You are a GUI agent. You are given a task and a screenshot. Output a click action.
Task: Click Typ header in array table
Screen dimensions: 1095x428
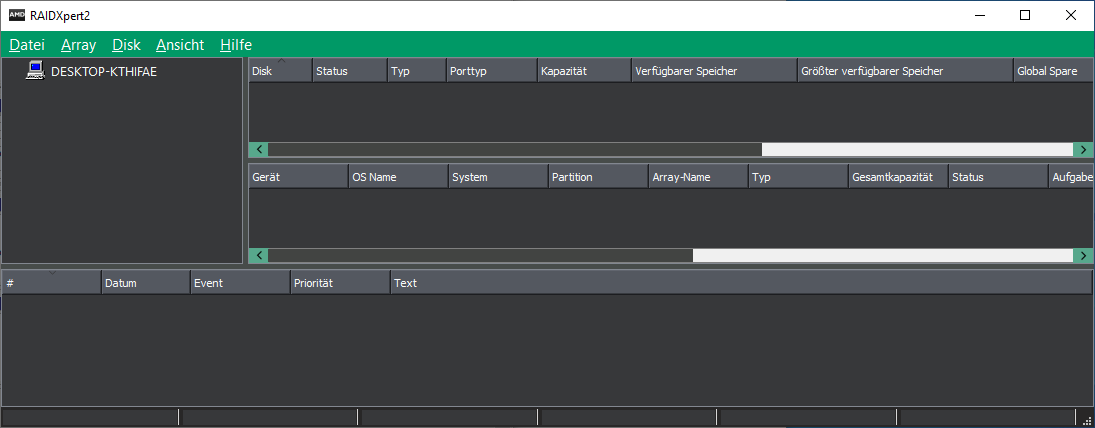point(798,177)
